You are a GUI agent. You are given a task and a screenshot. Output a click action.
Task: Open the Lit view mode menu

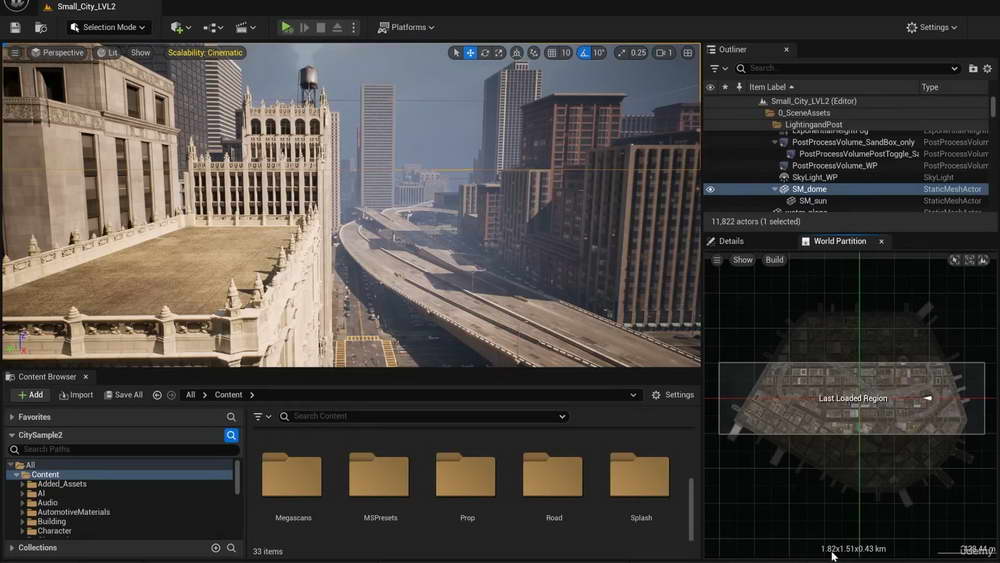[107, 53]
